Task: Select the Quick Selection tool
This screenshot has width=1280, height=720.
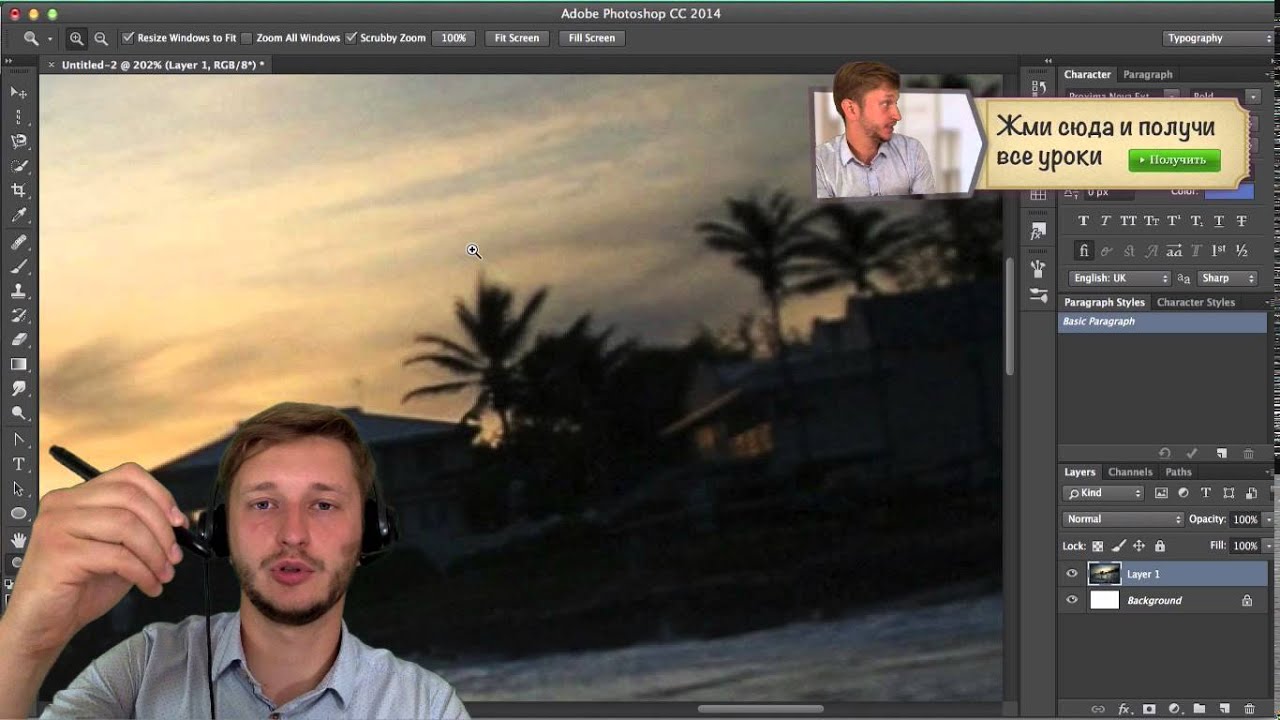Action: coord(18,166)
